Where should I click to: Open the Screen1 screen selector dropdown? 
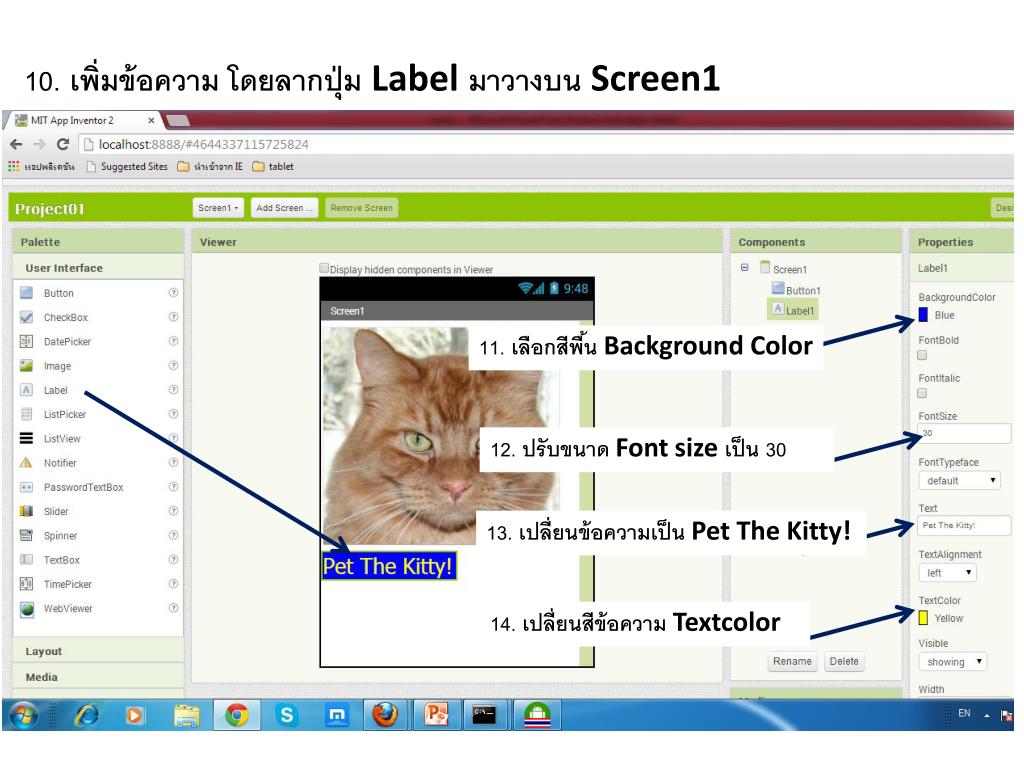click(218, 208)
